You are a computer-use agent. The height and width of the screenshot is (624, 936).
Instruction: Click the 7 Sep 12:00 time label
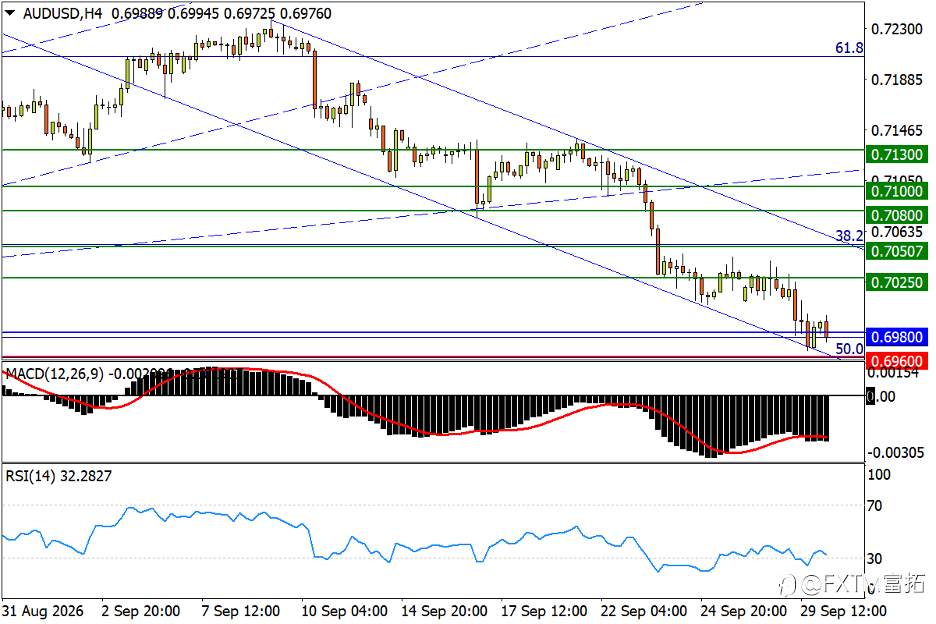[241, 611]
